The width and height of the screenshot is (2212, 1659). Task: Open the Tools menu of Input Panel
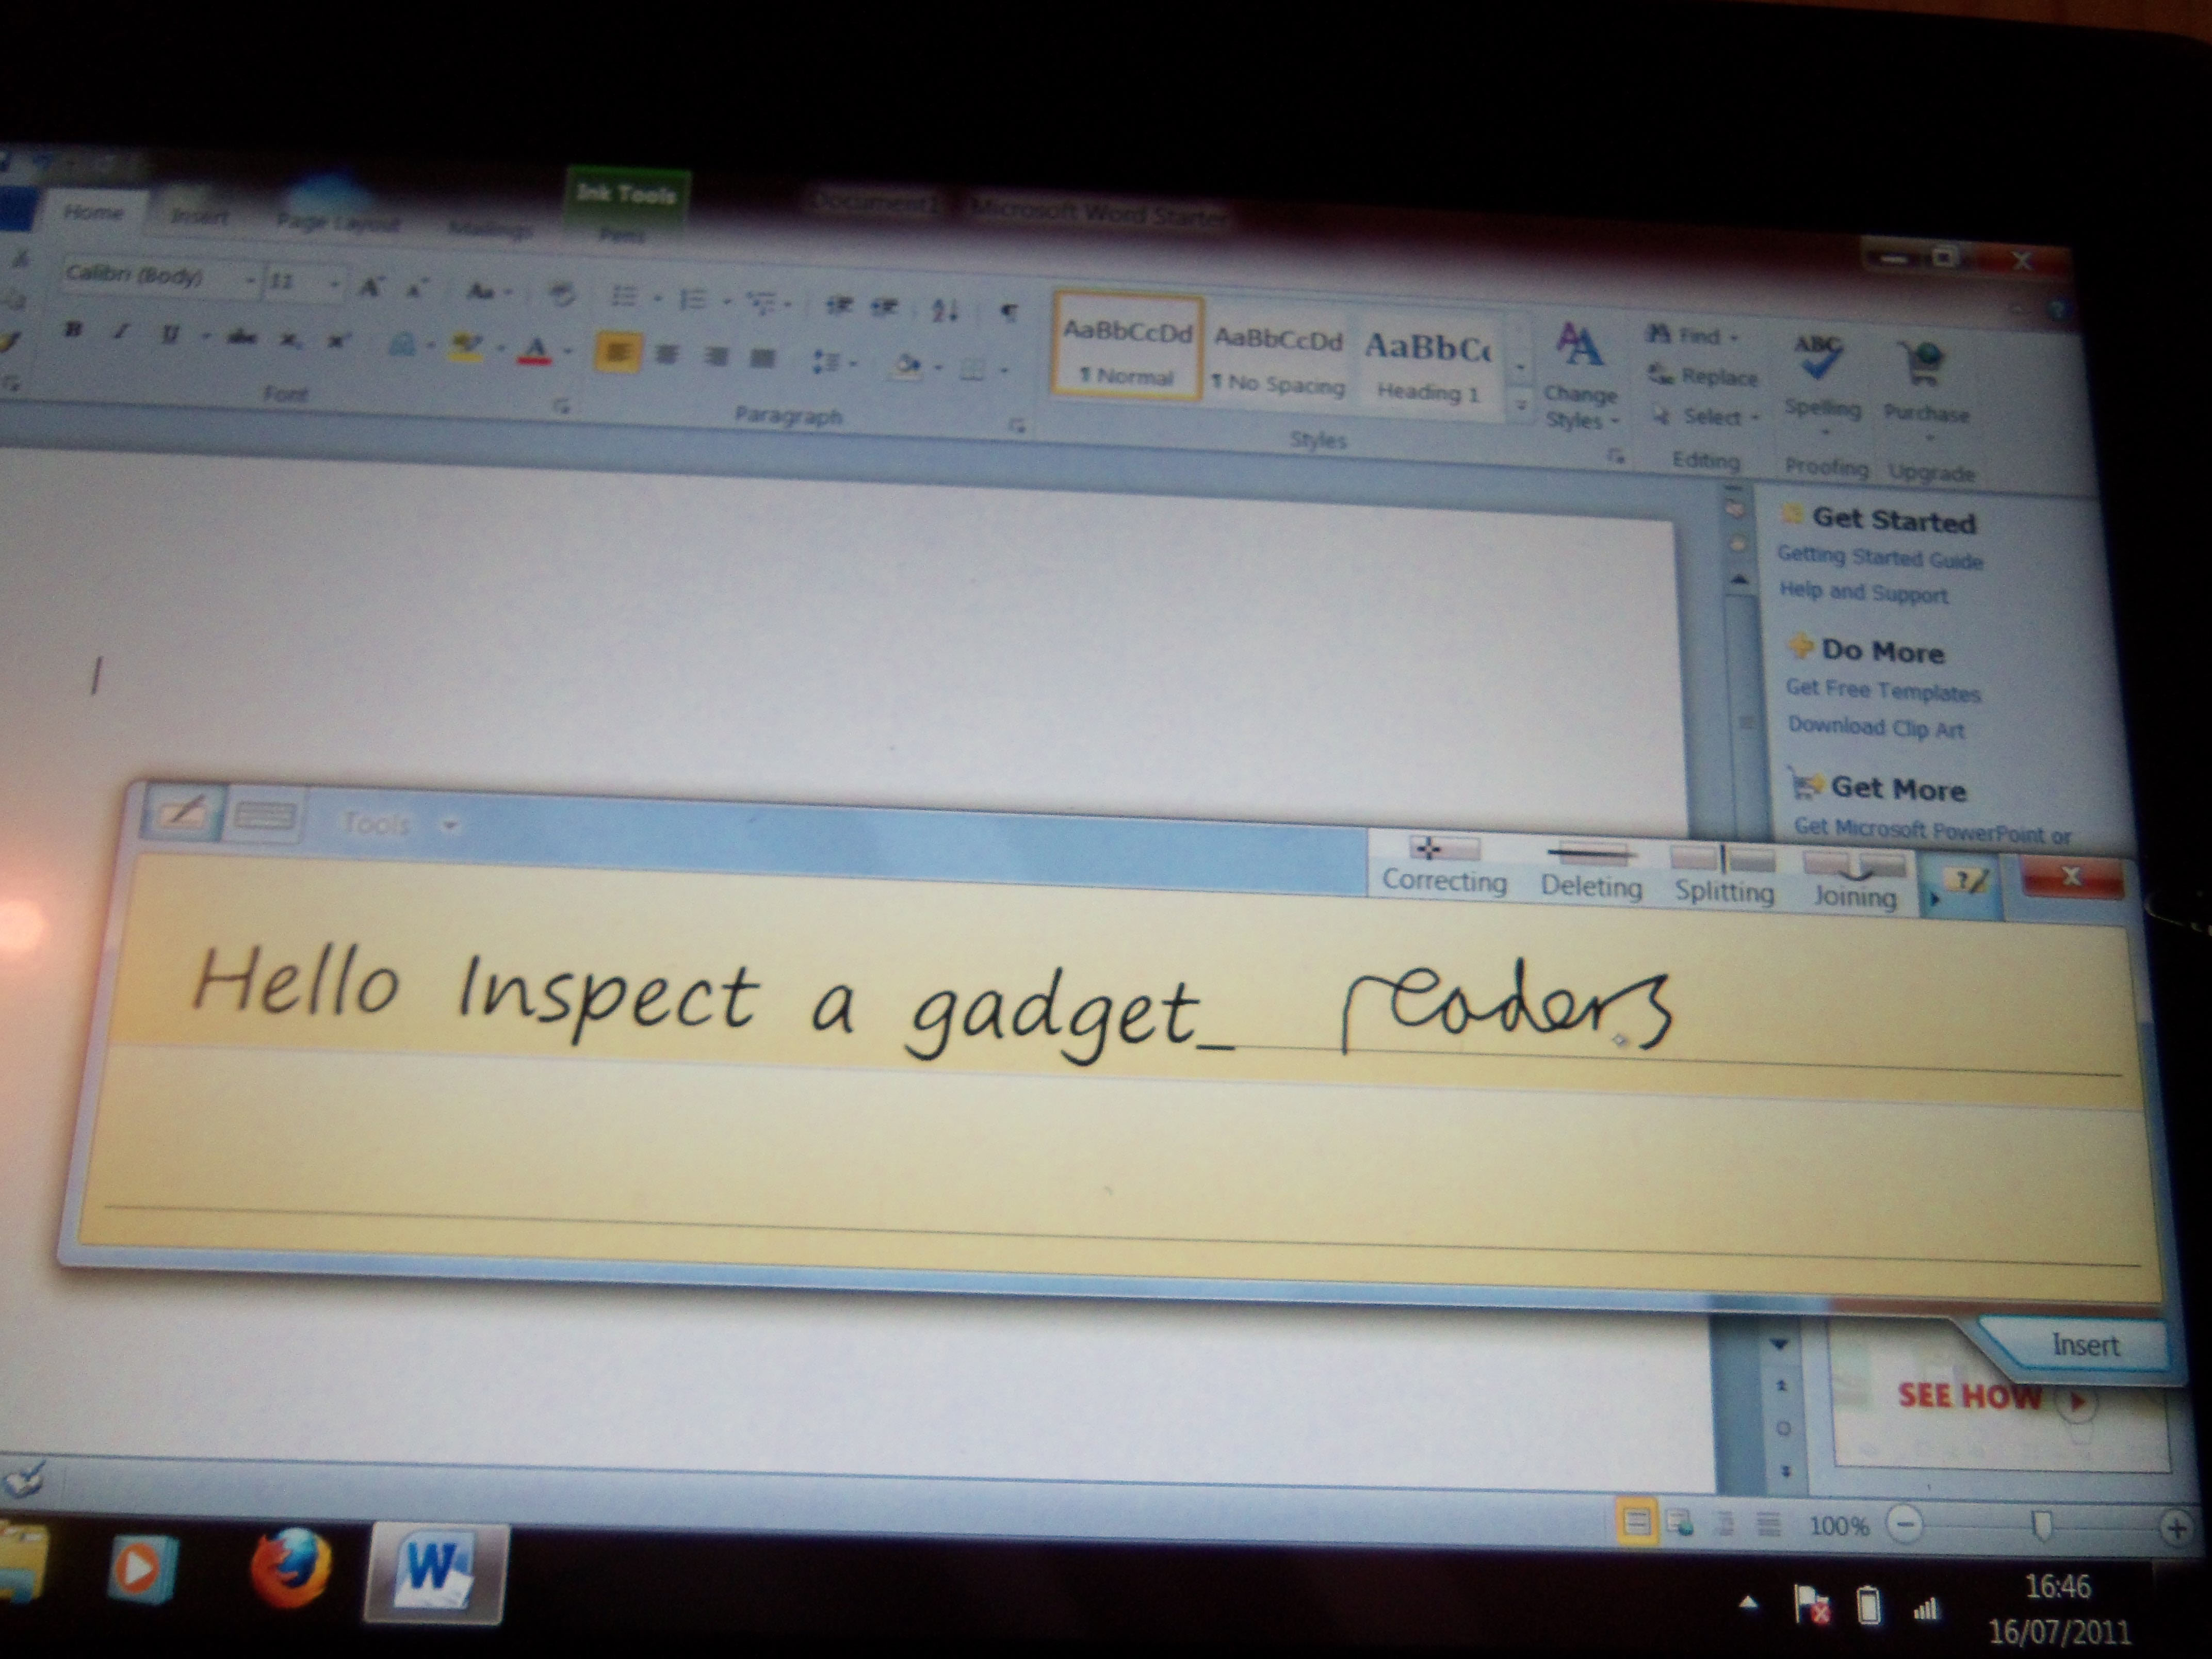point(399,824)
